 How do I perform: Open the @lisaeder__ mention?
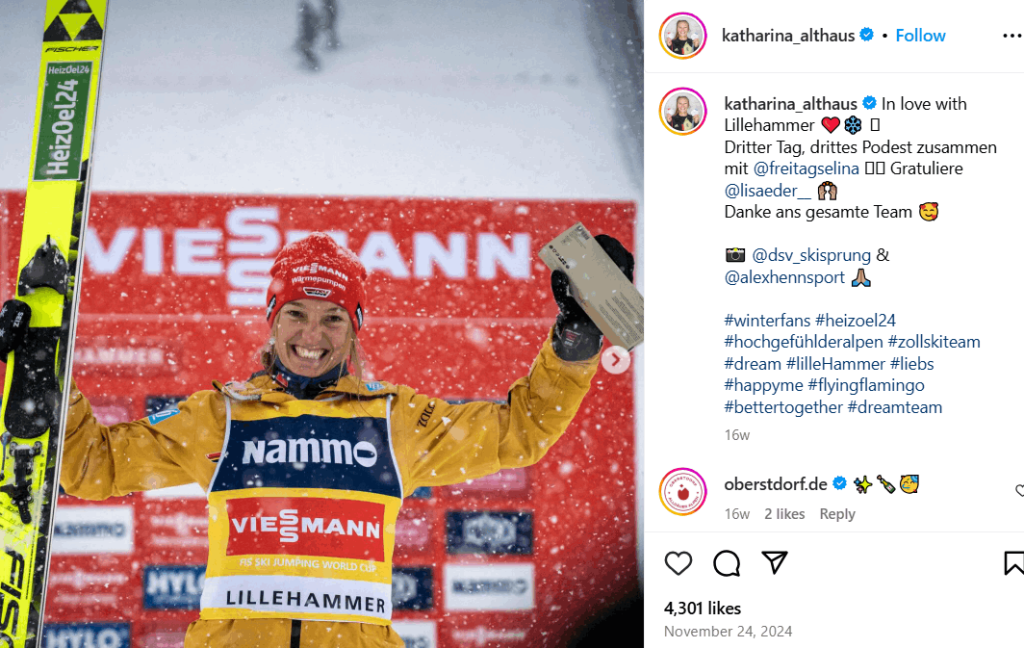point(767,191)
